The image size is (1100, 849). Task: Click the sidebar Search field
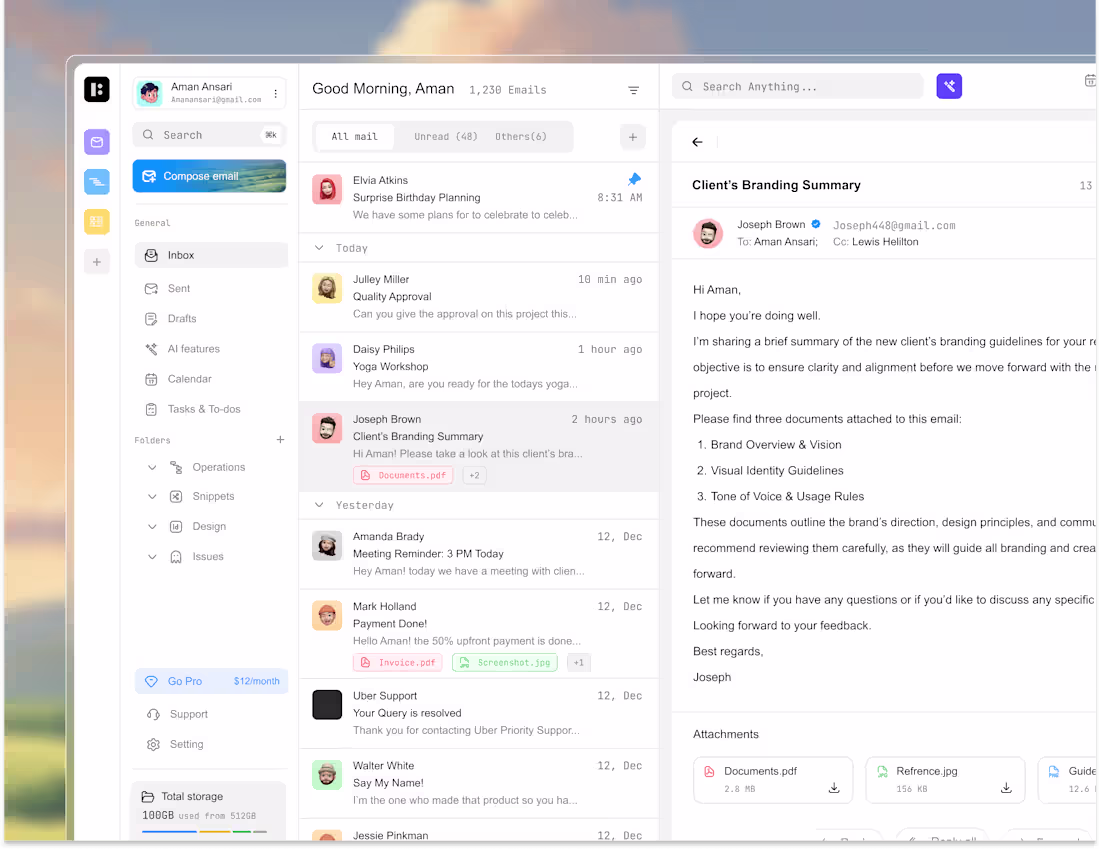tap(209, 135)
